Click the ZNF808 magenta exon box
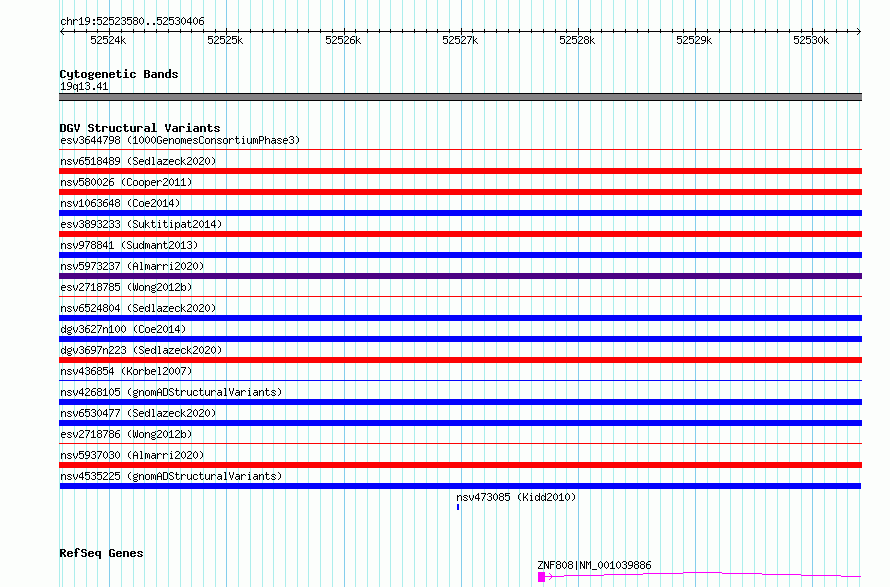Screen dimensions: 890x587 (541, 577)
